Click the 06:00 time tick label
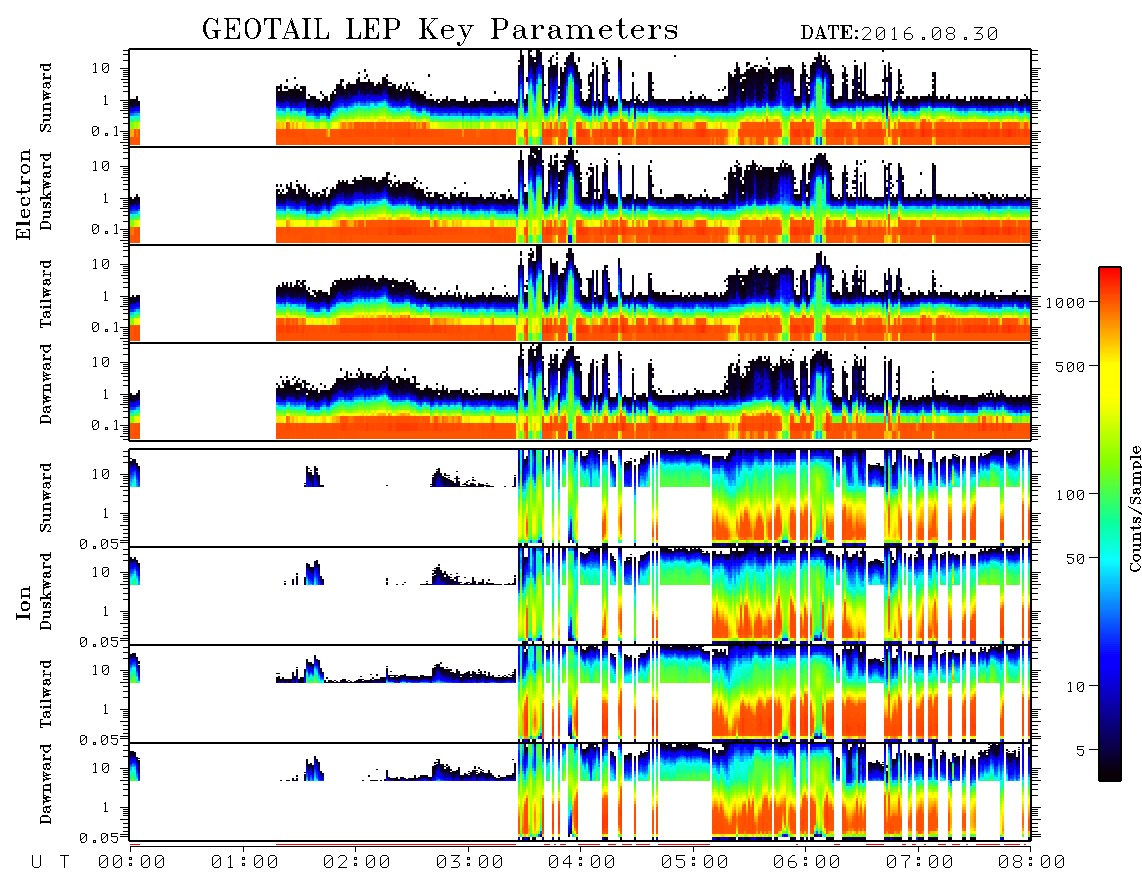The width and height of the screenshot is (1142, 880). point(806,863)
